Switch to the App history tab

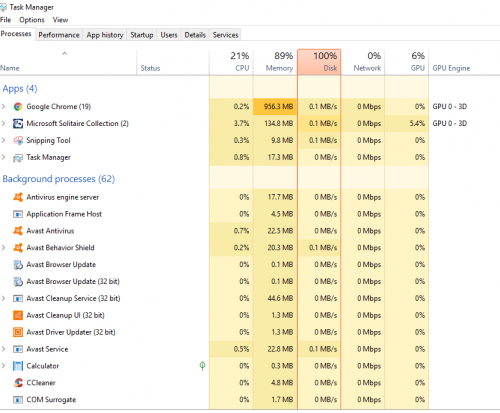pos(105,35)
